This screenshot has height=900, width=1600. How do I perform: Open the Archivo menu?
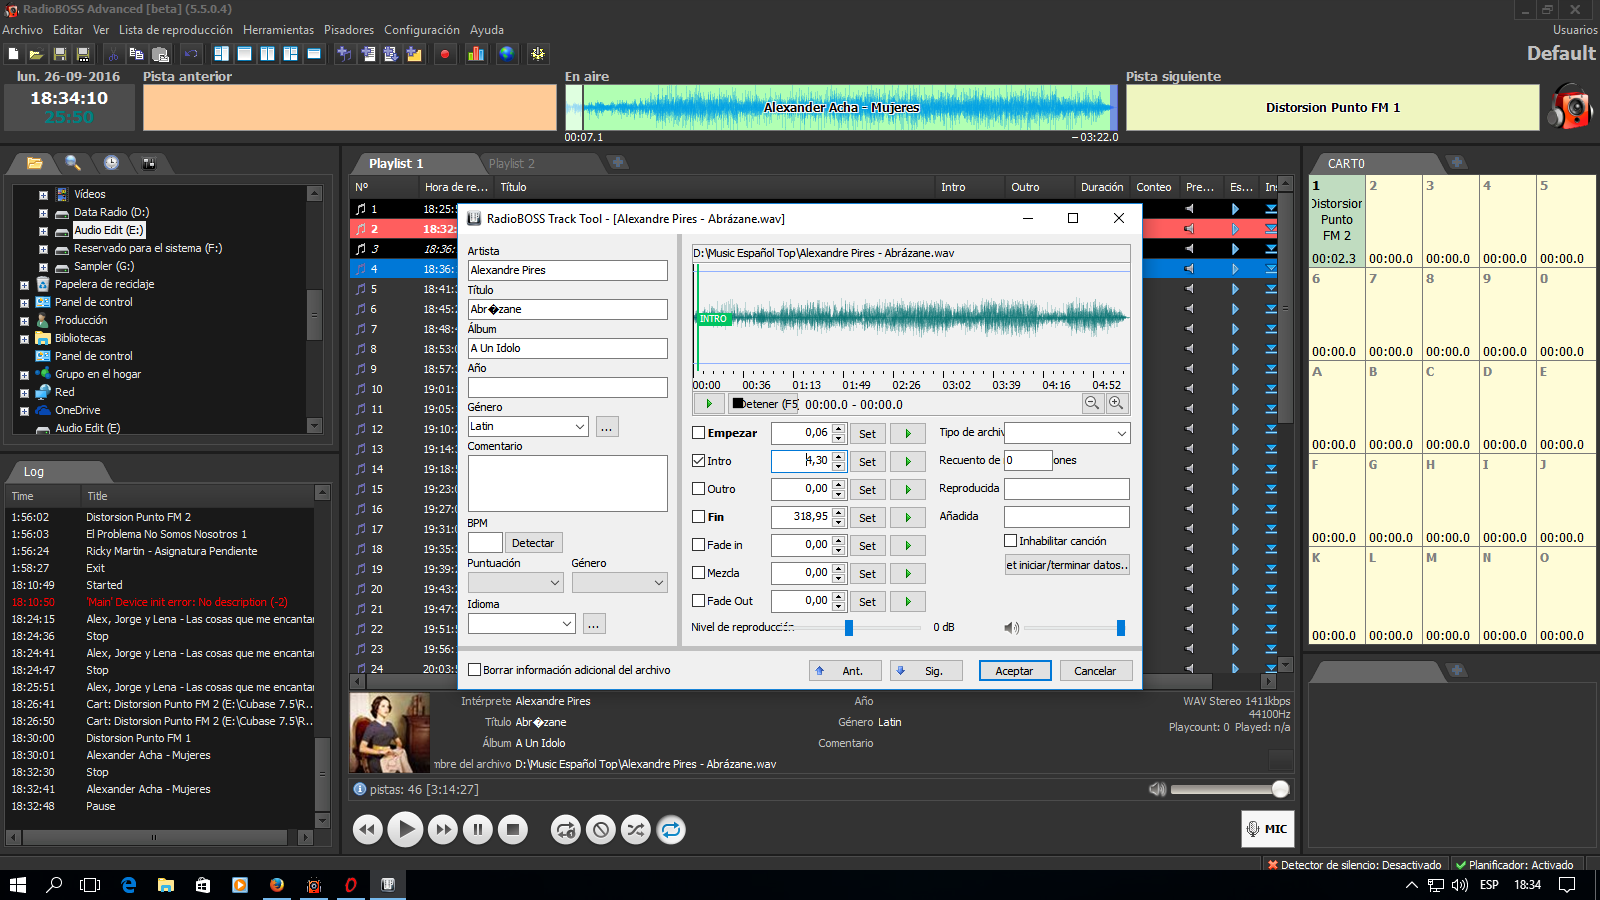(x=23, y=30)
